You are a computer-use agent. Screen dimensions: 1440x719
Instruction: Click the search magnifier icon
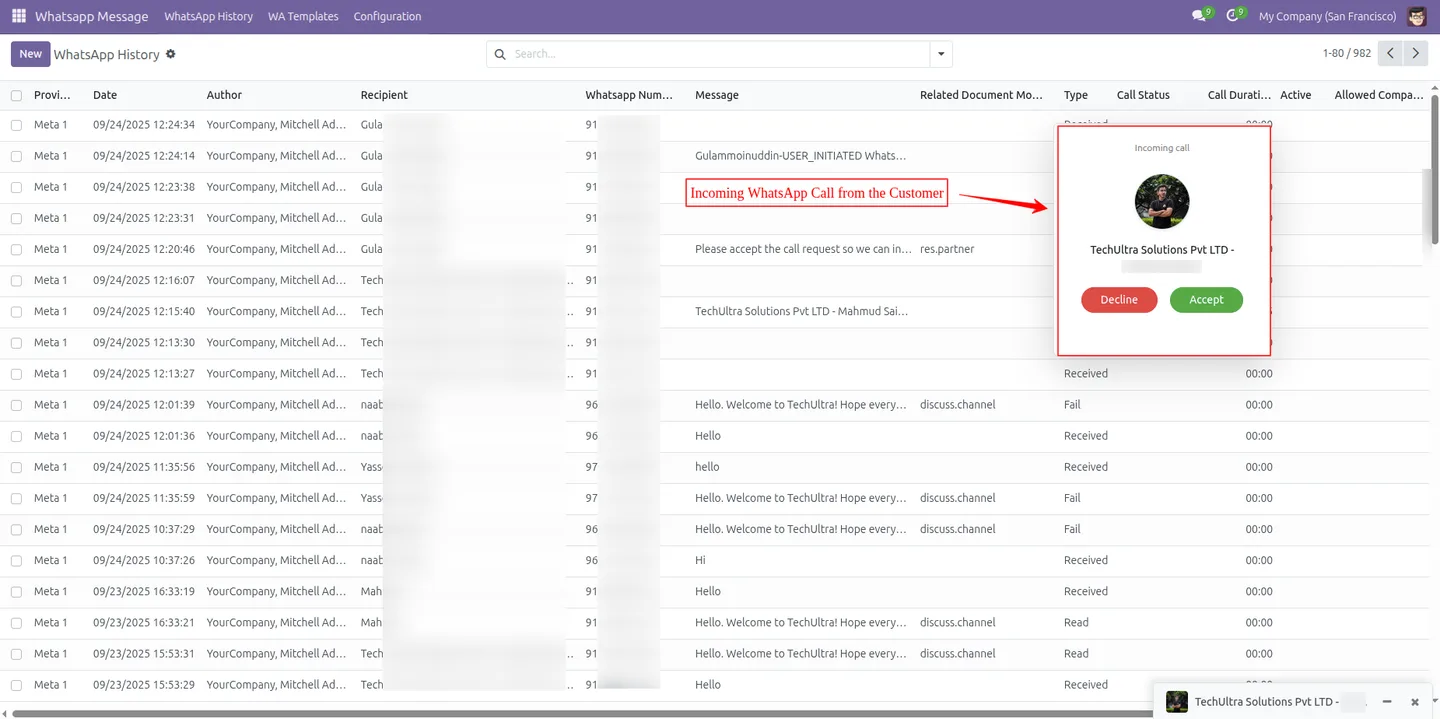pyautogui.click(x=500, y=54)
